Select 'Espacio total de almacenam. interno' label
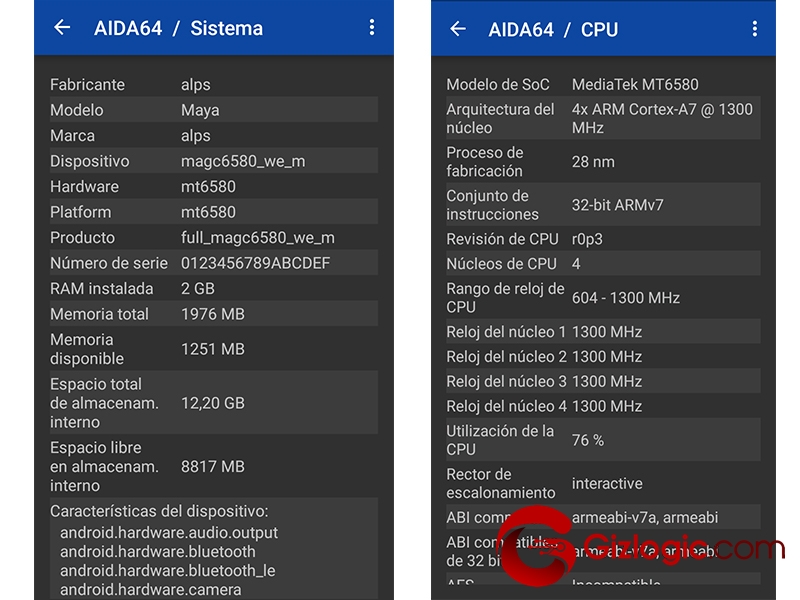The image size is (800, 600). click(x=104, y=403)
